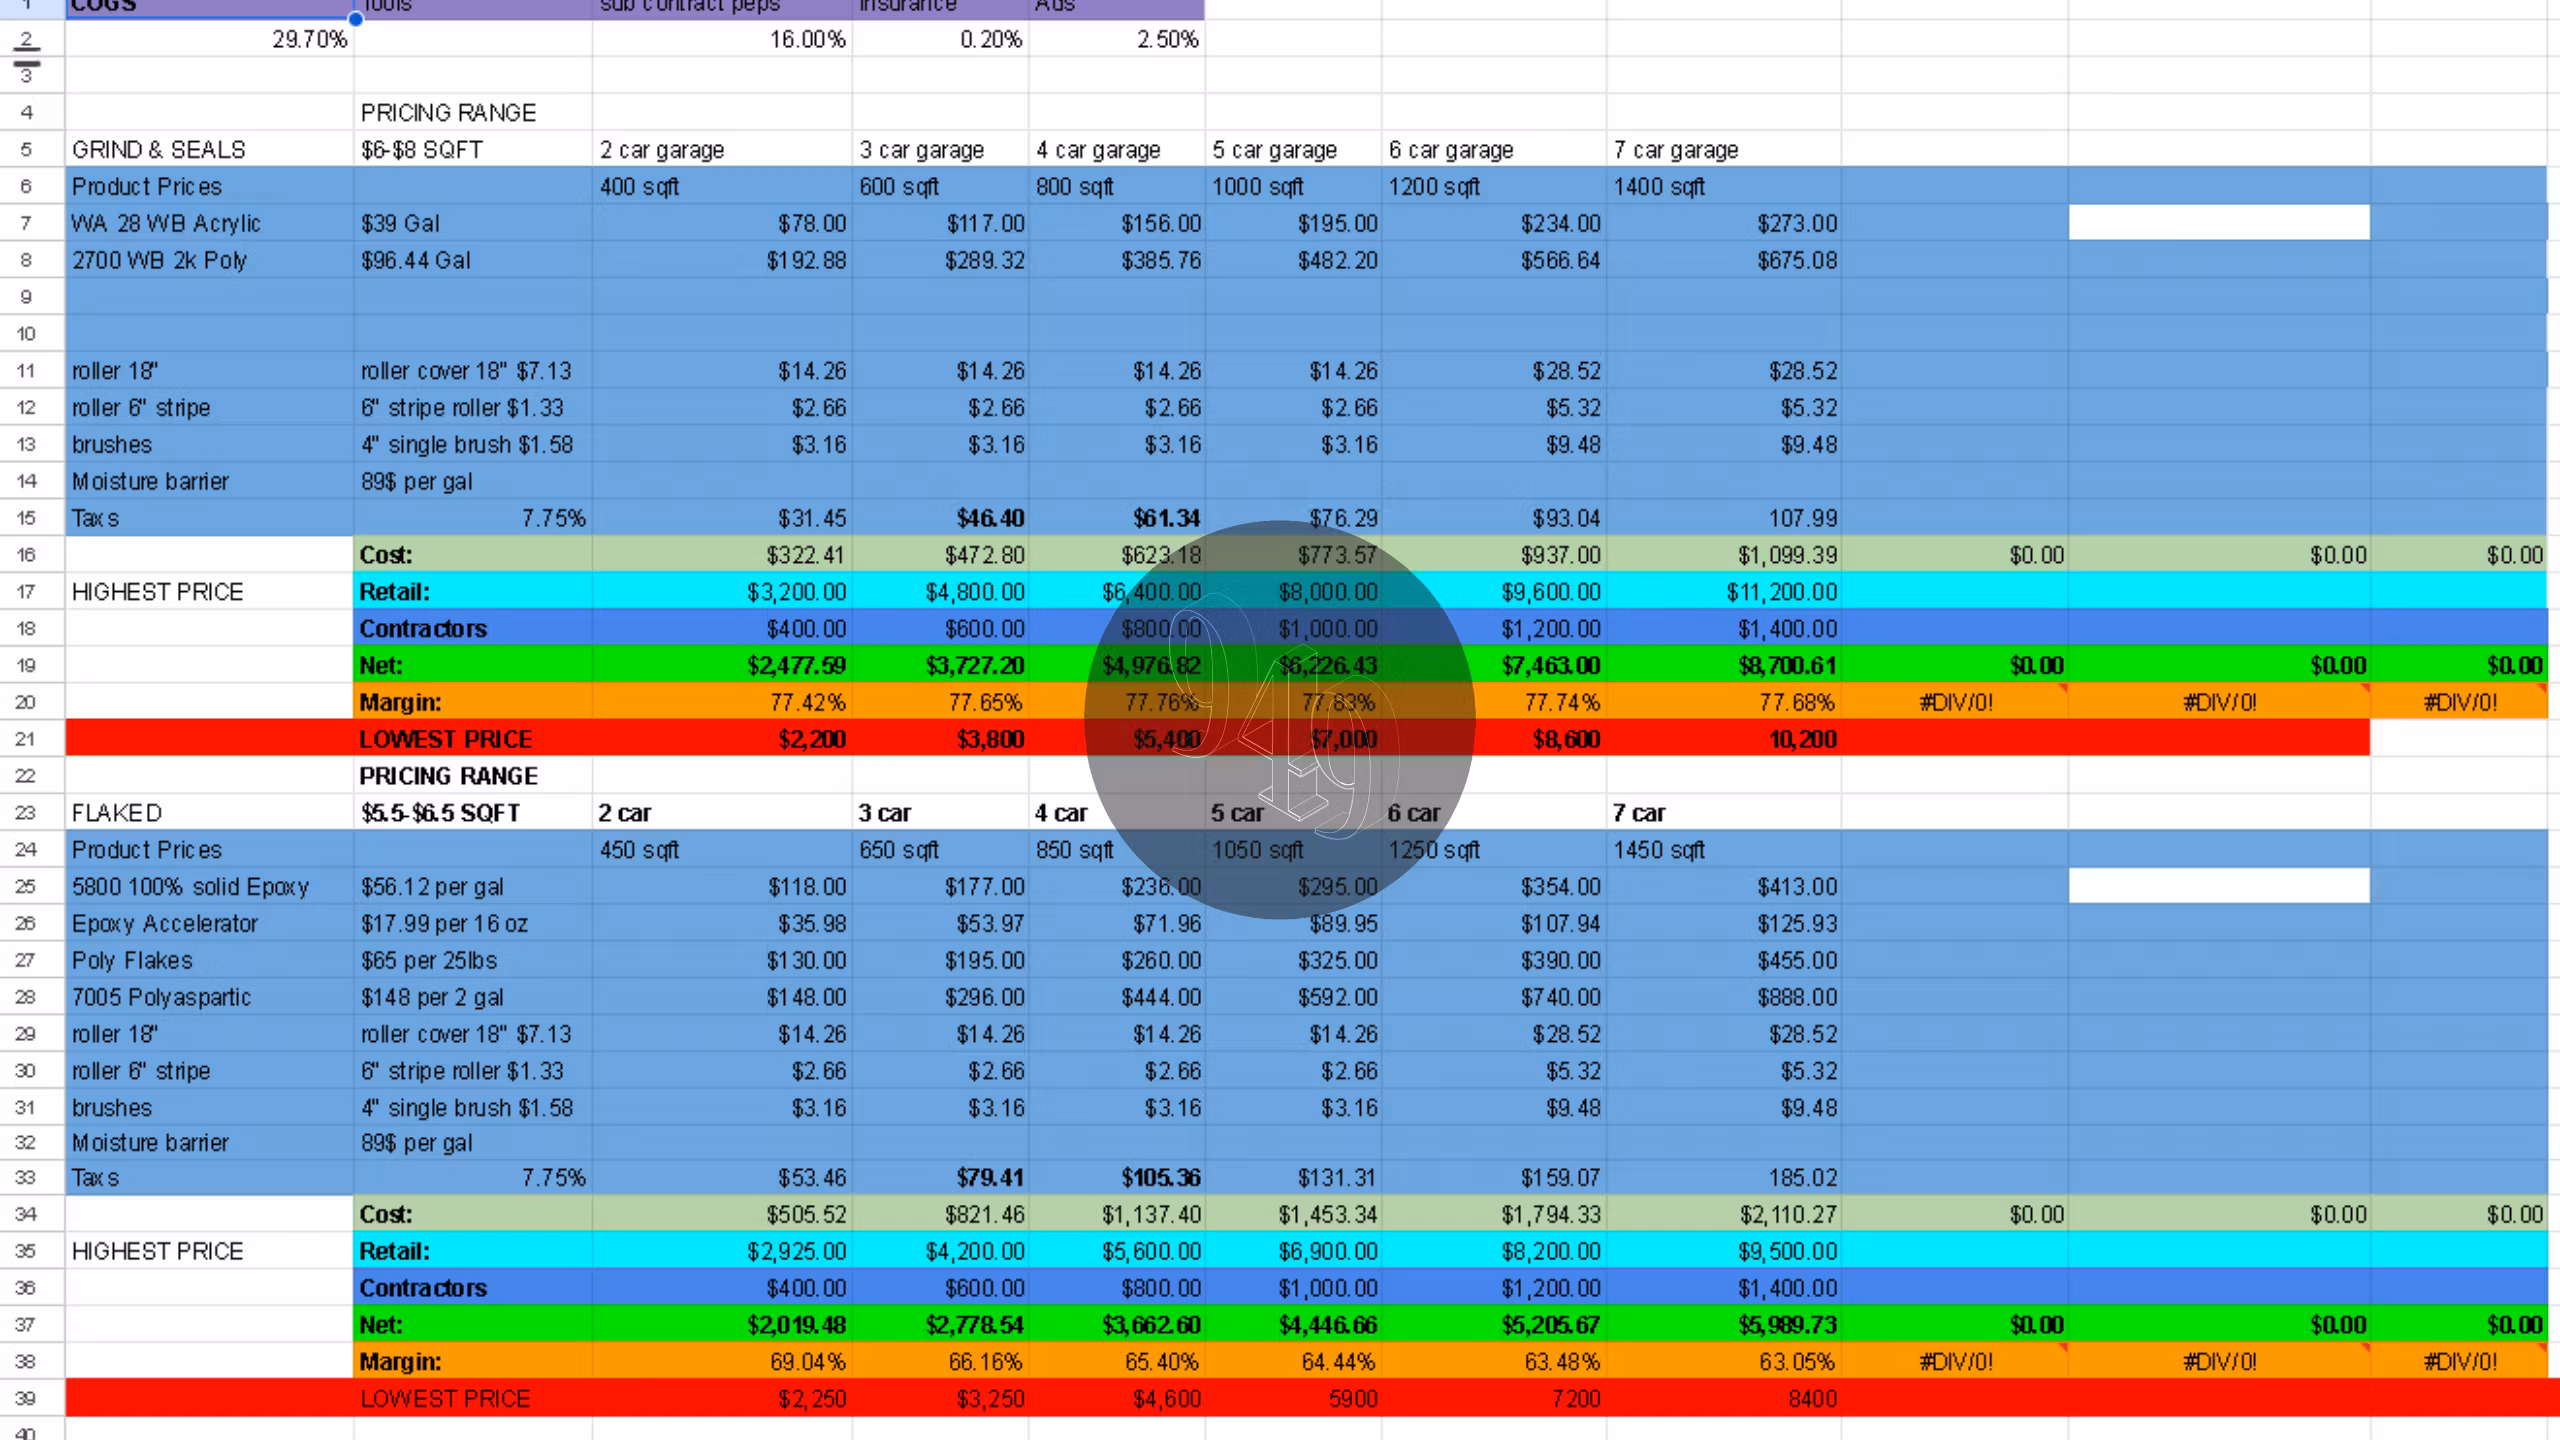
Task: Click the $505.52 cost cell
Action: 722,1215
